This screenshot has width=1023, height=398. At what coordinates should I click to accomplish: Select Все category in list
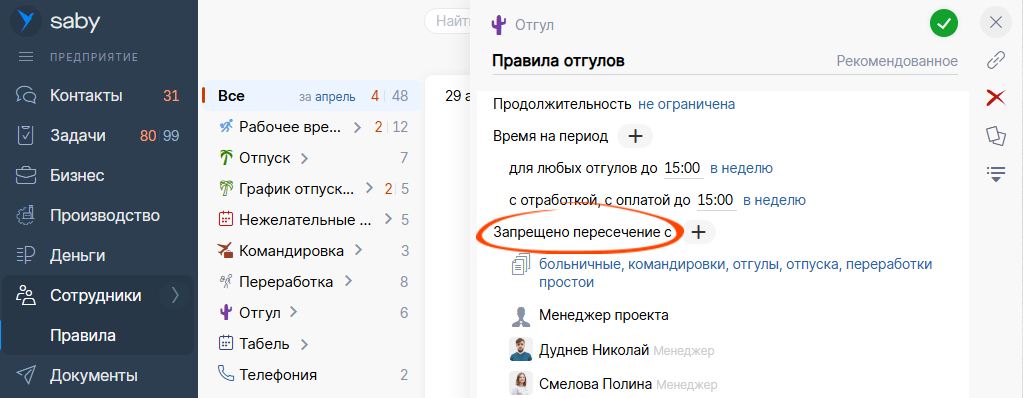[312, 96]
